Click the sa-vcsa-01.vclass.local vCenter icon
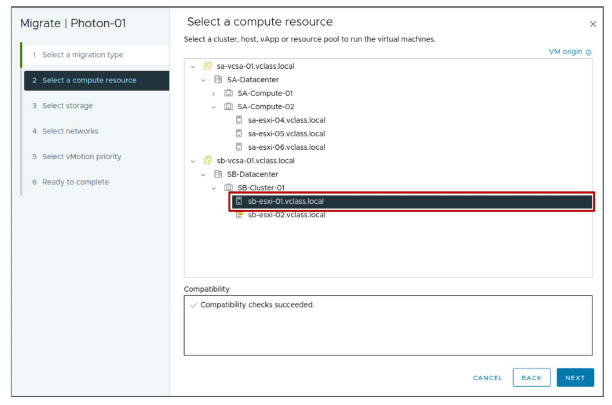612x405 pixels. [208, 66]
